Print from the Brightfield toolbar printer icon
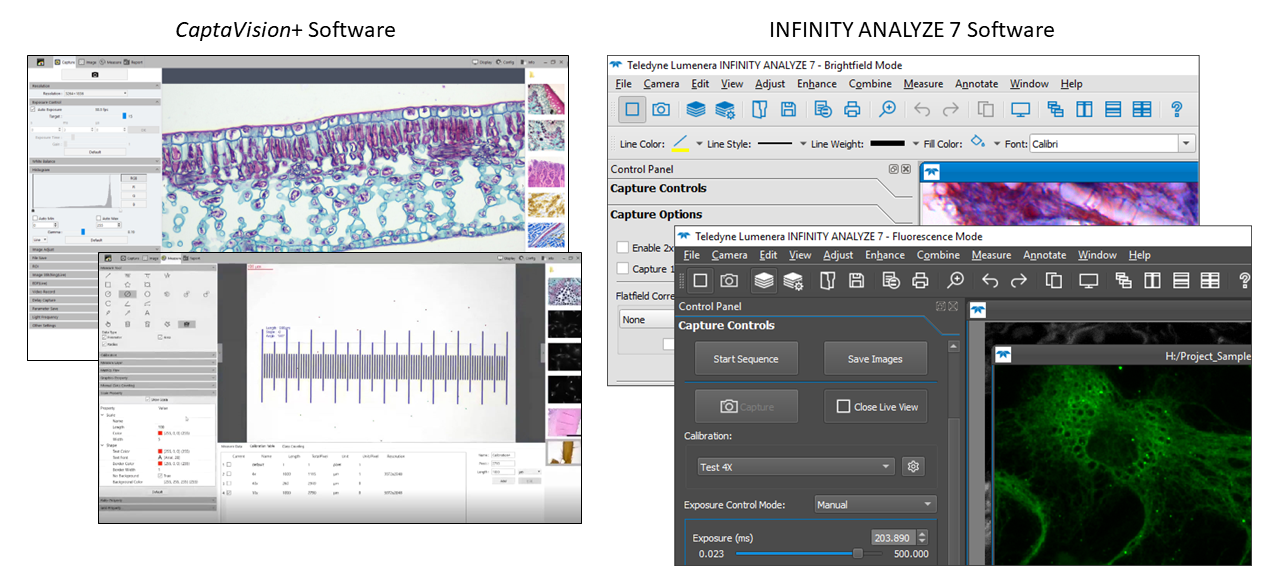This screenshot has width=1278, height=584. (x=852, y=110)
